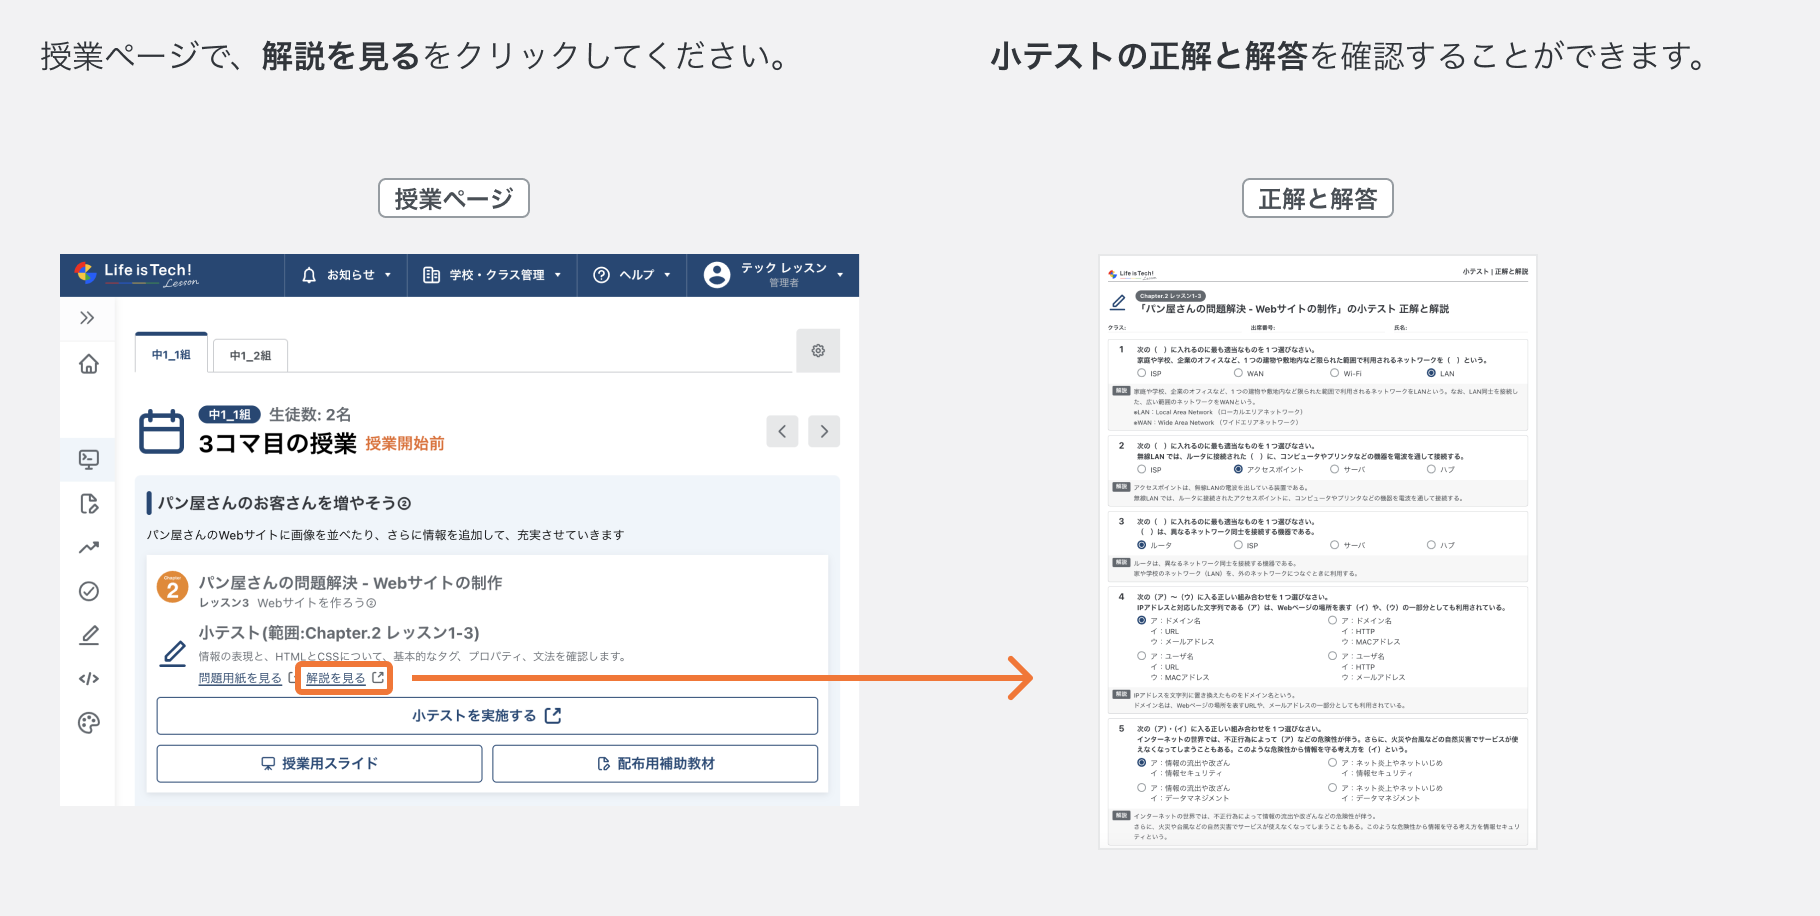This screenshot has width=1820, height=916.
Task: Open the document editing icon in the sidebar
Action: 89,504
